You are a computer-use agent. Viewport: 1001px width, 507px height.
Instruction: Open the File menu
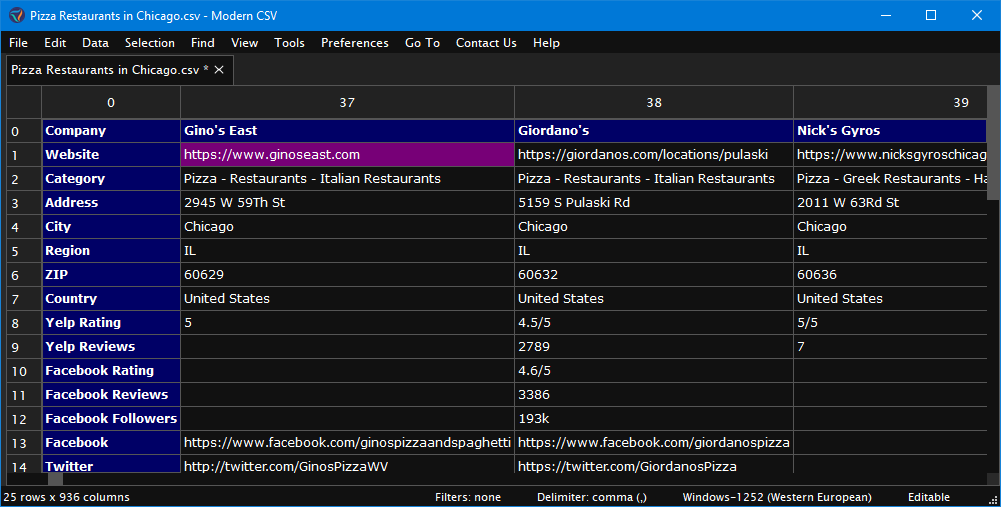[19, 43]
